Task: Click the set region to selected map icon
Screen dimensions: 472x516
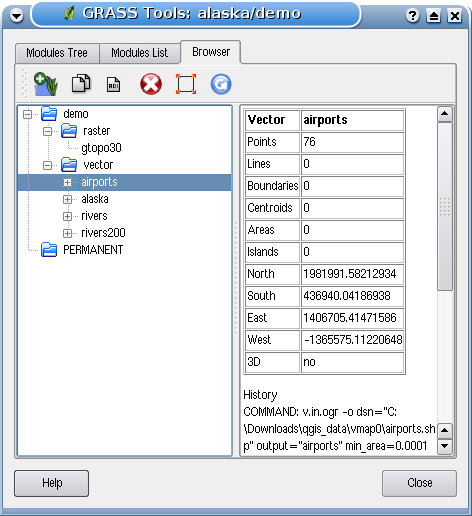Action: (186, 84)
